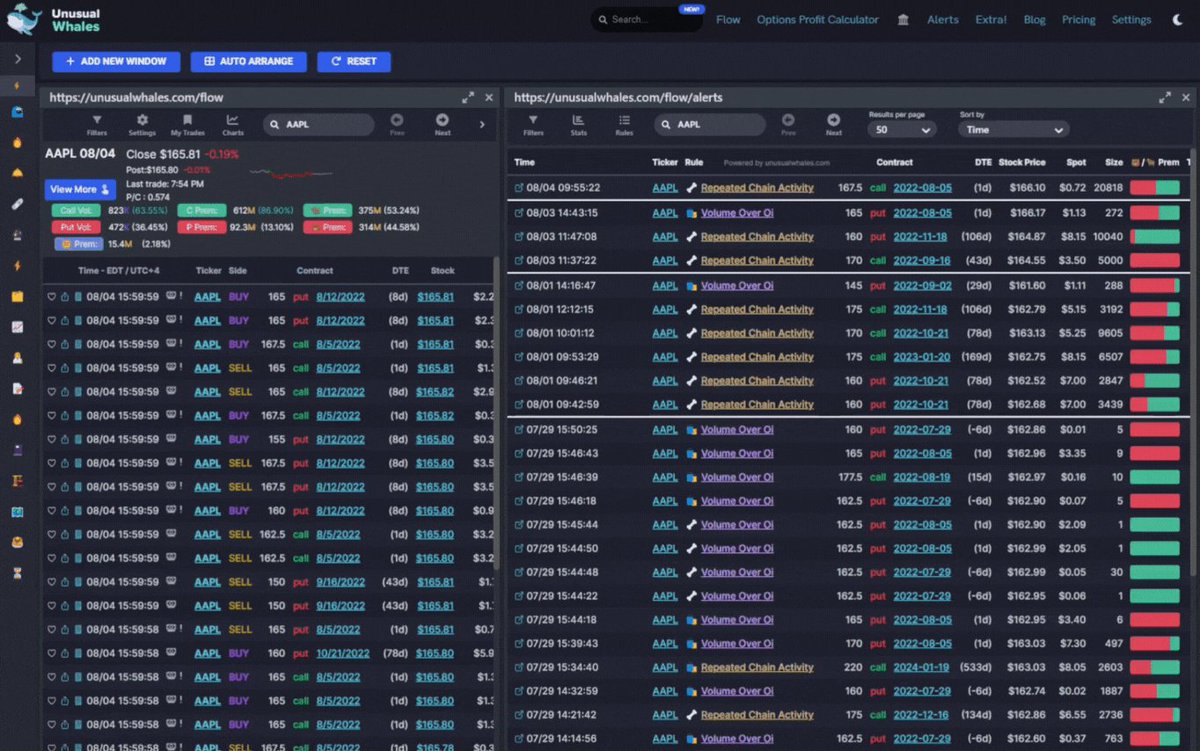Open contract 2024-01-19 link in alerts
The height and width of the screenshot is (751, 1200).
click(x=920, y=668)
